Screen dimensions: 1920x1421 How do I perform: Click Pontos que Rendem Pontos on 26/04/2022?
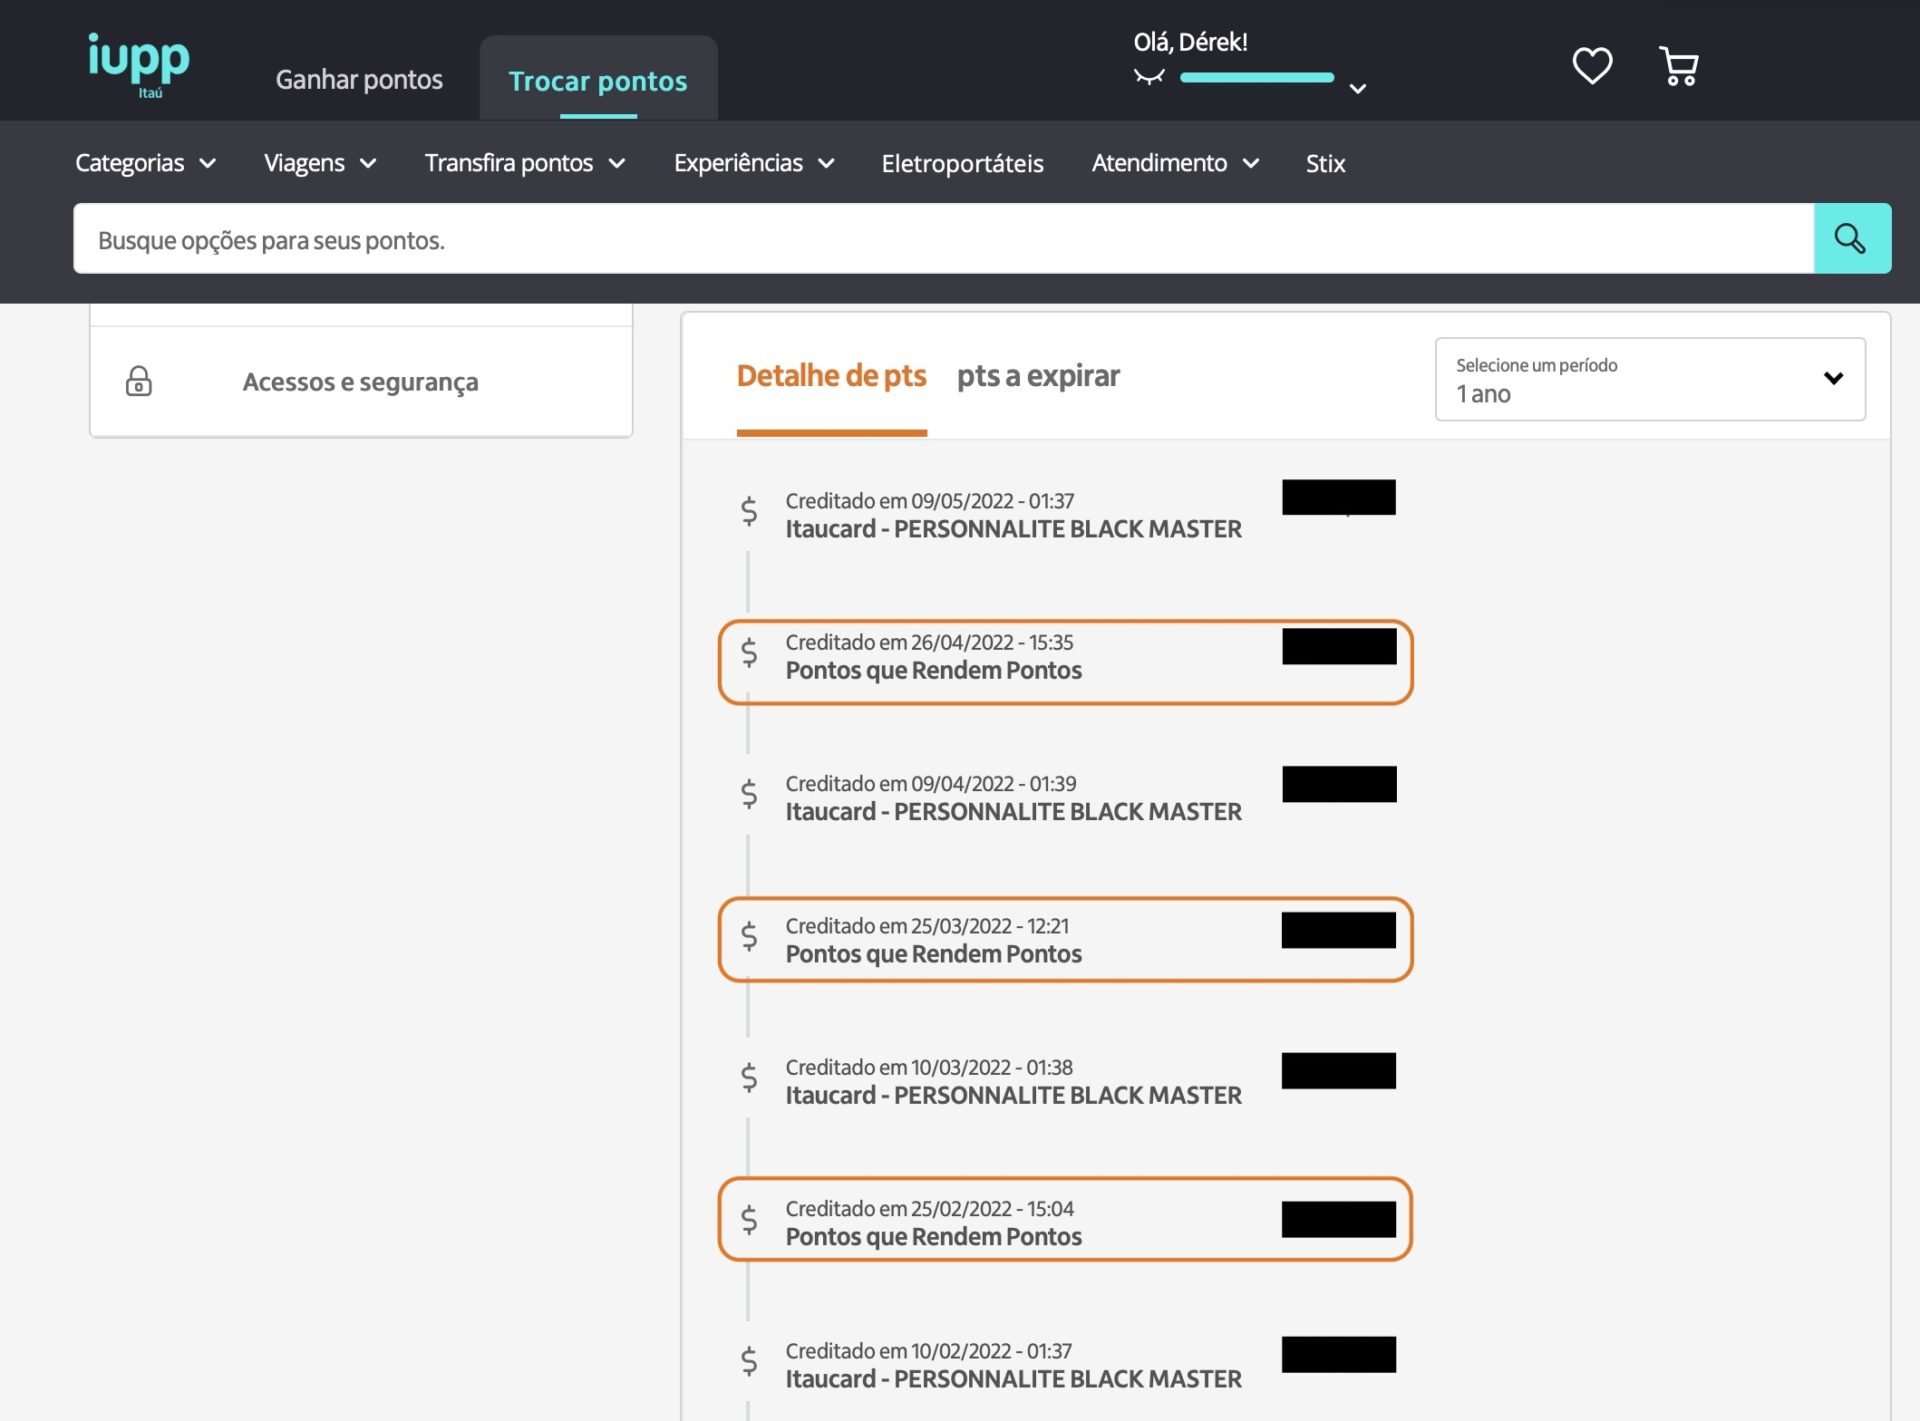tap(934, 670)
